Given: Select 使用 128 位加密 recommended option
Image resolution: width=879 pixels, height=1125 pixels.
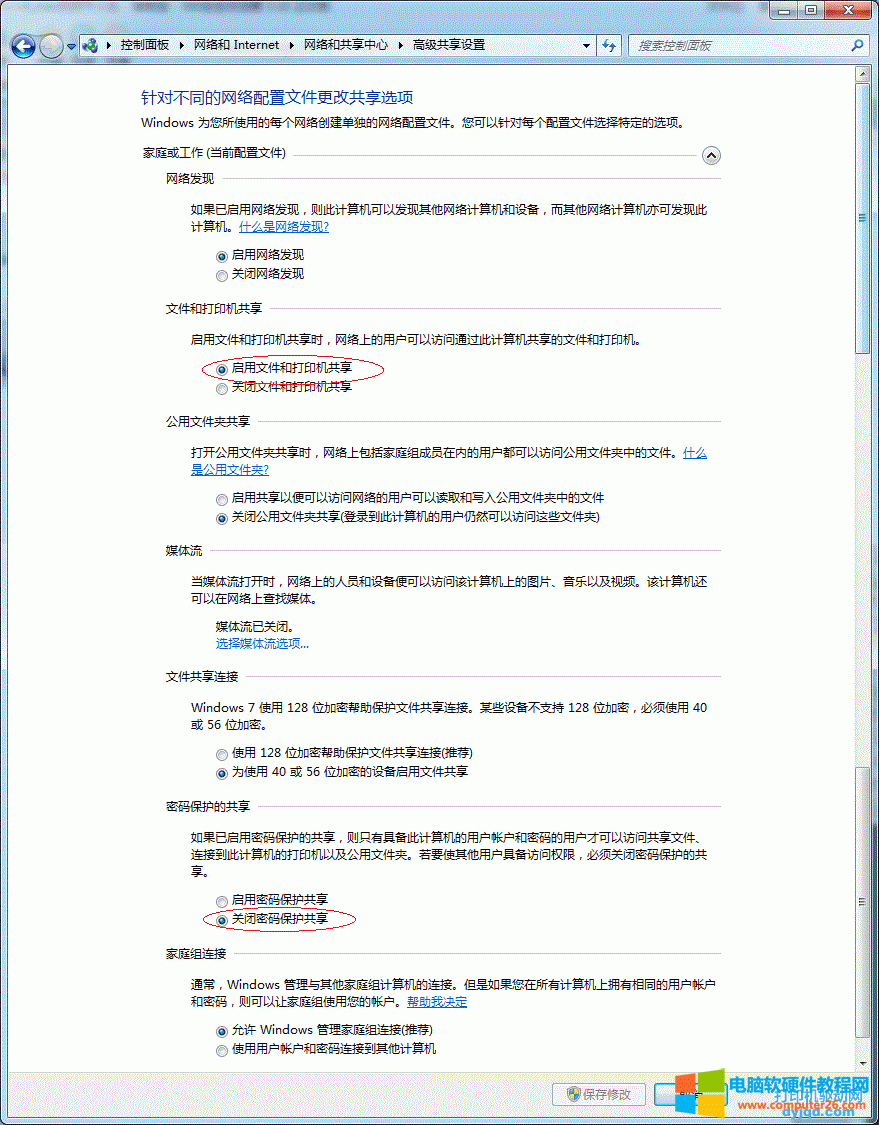Looking at the screenshot, I should (x=221, y=754).
